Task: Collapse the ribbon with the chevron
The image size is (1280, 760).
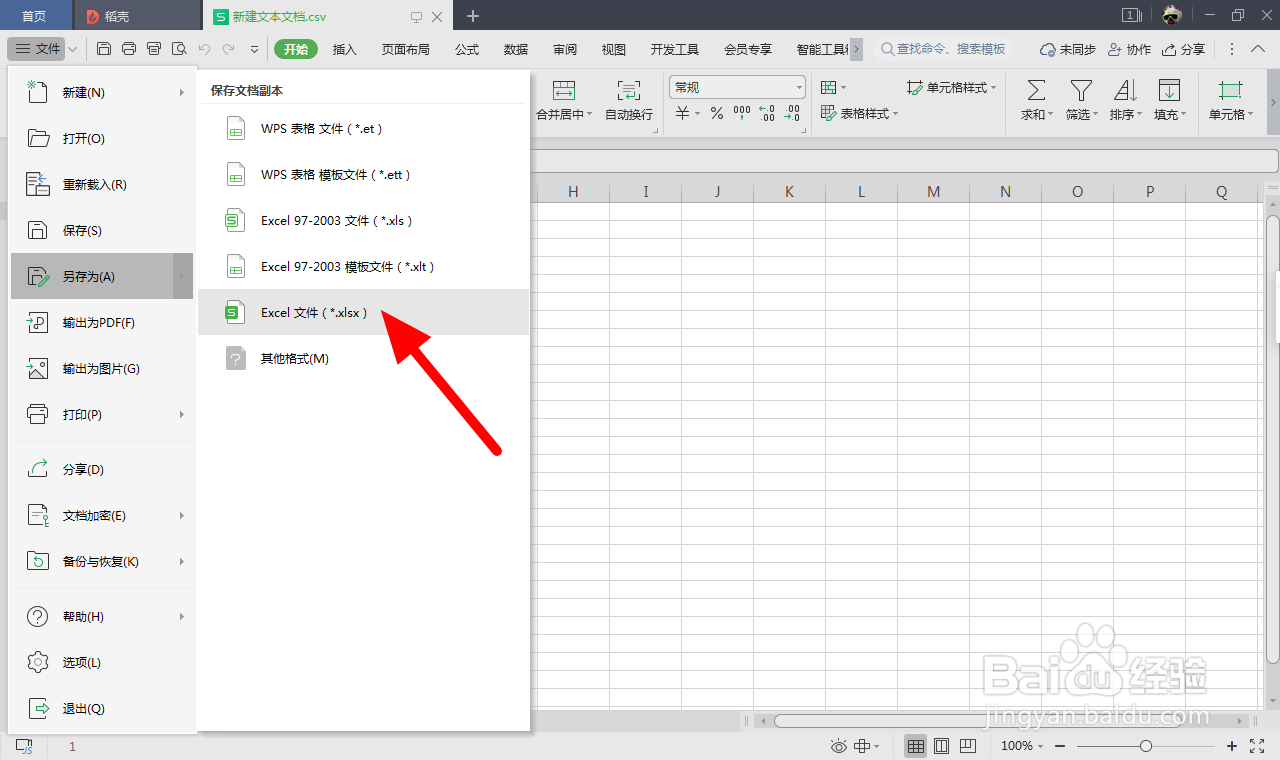Action: pos(1258,49)
